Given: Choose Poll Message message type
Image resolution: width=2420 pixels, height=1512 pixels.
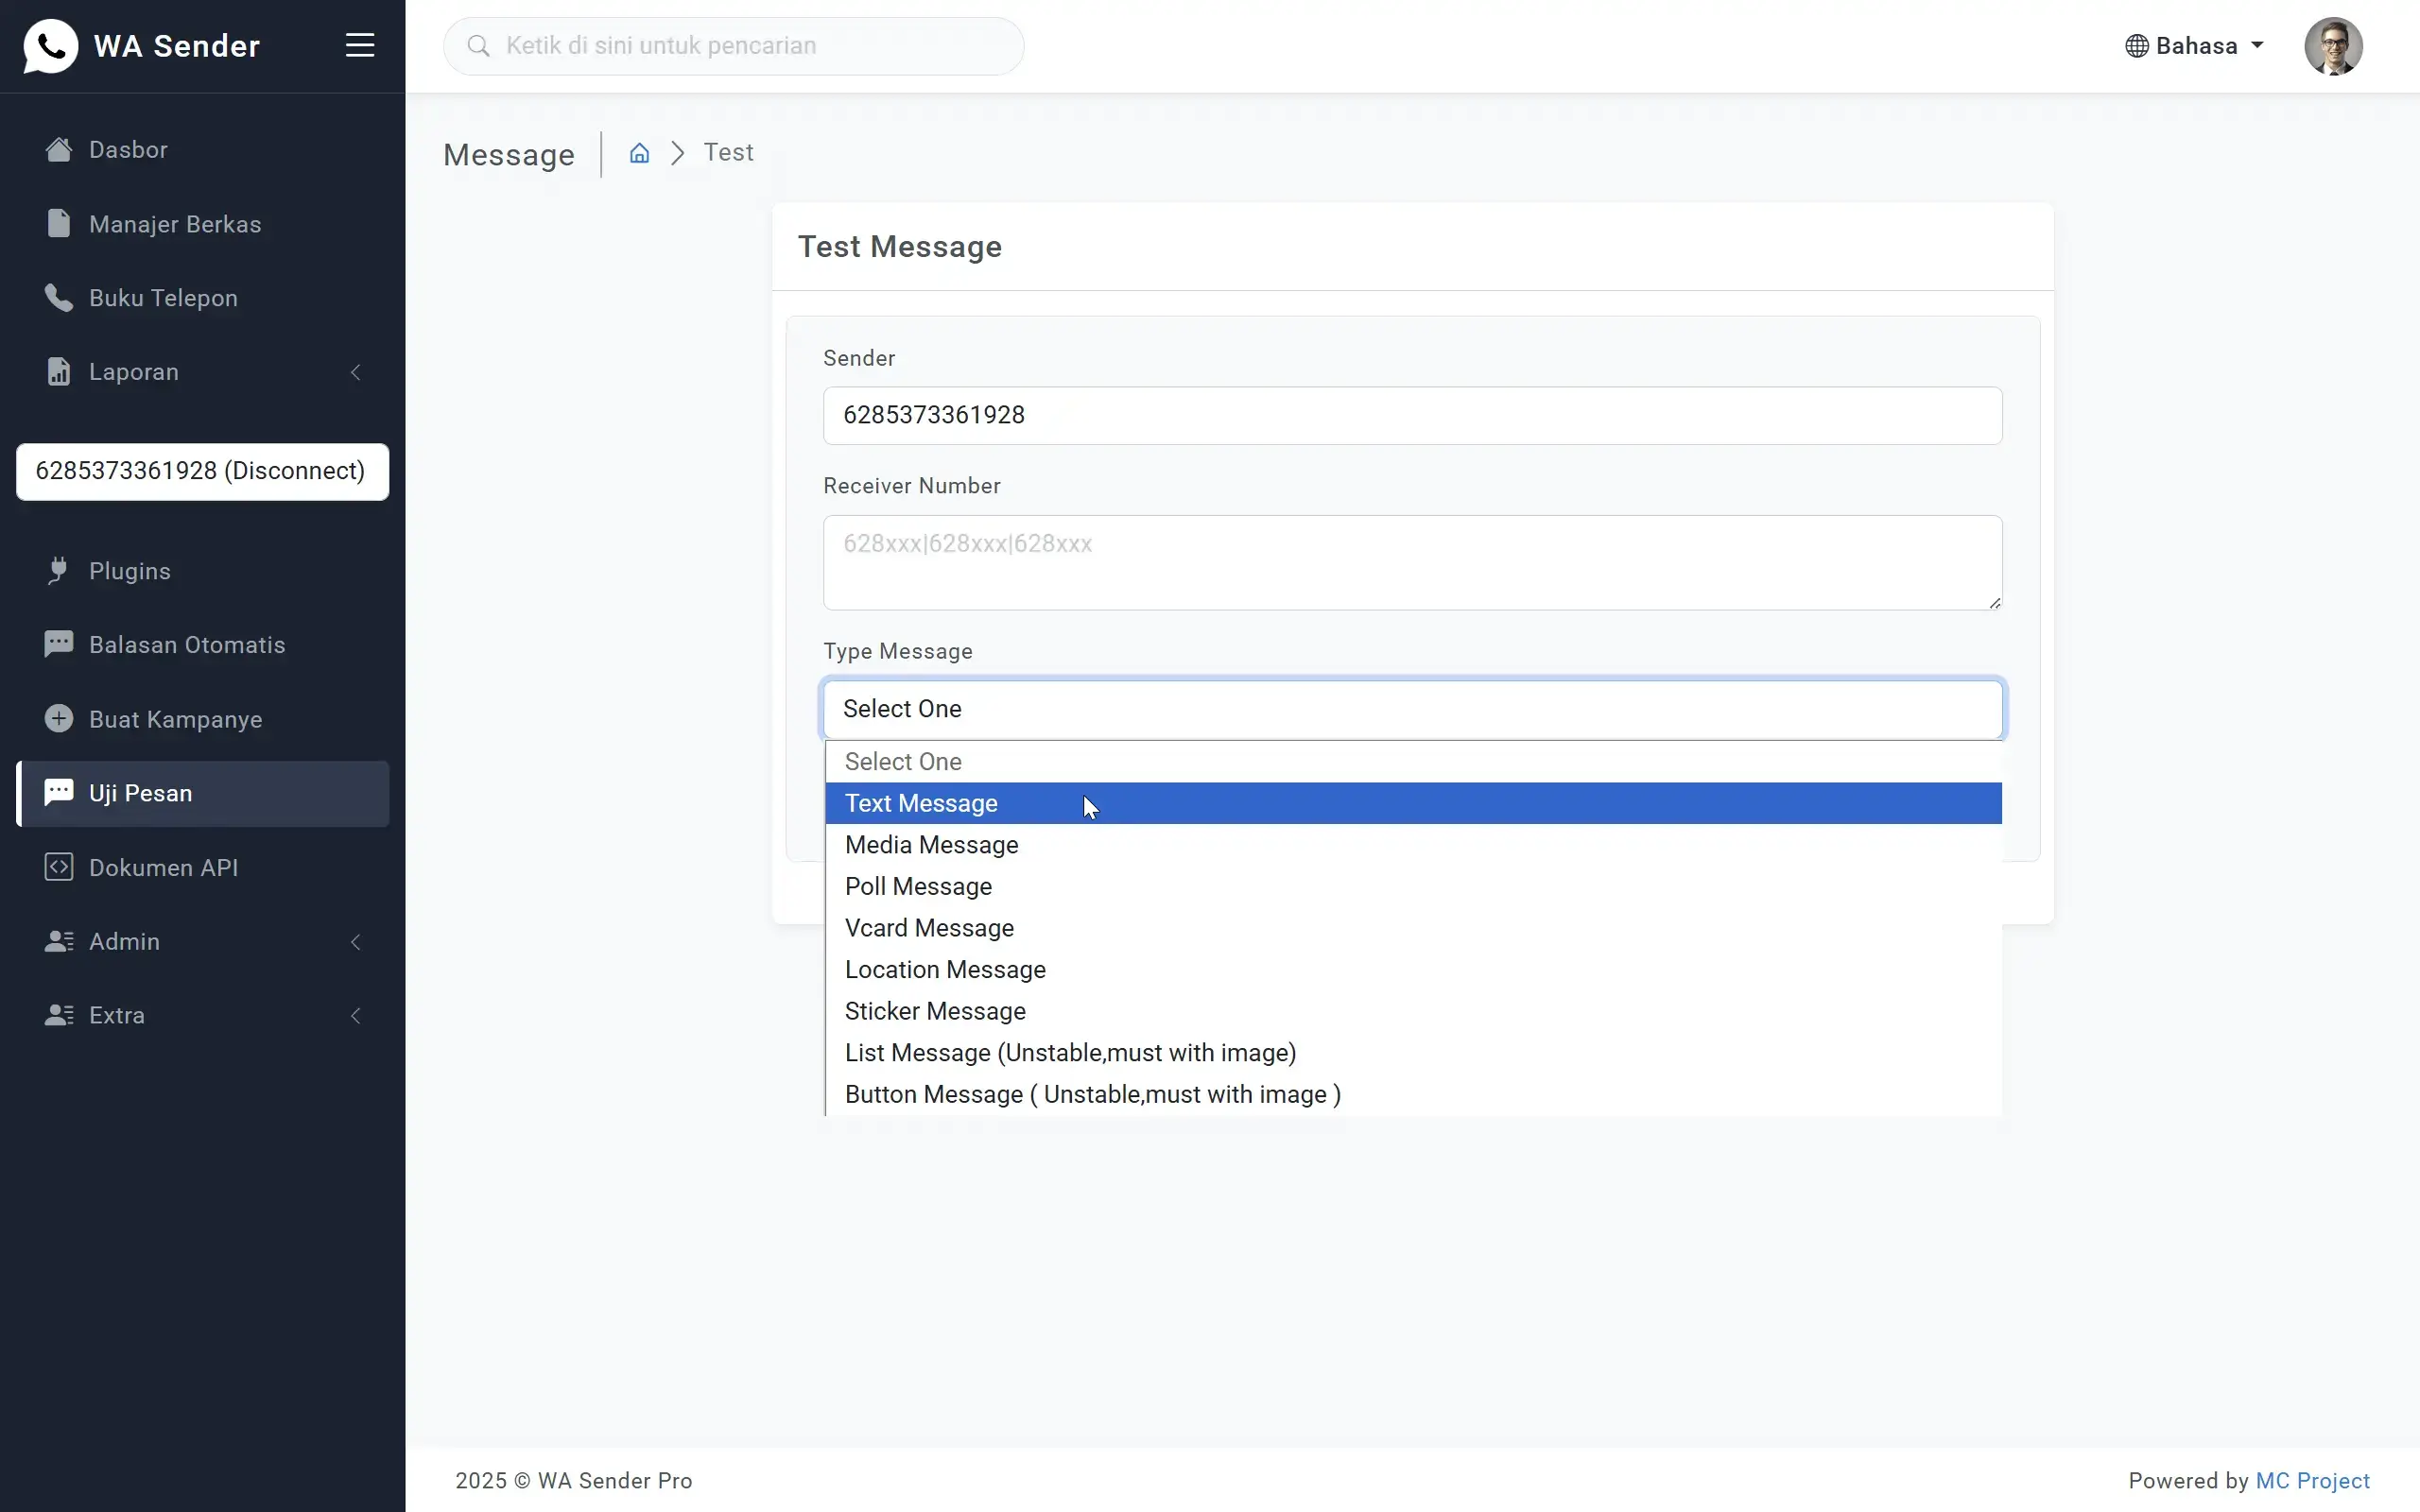Looking at the screenshot, I should pyautogui.click(x=918, y=886).
